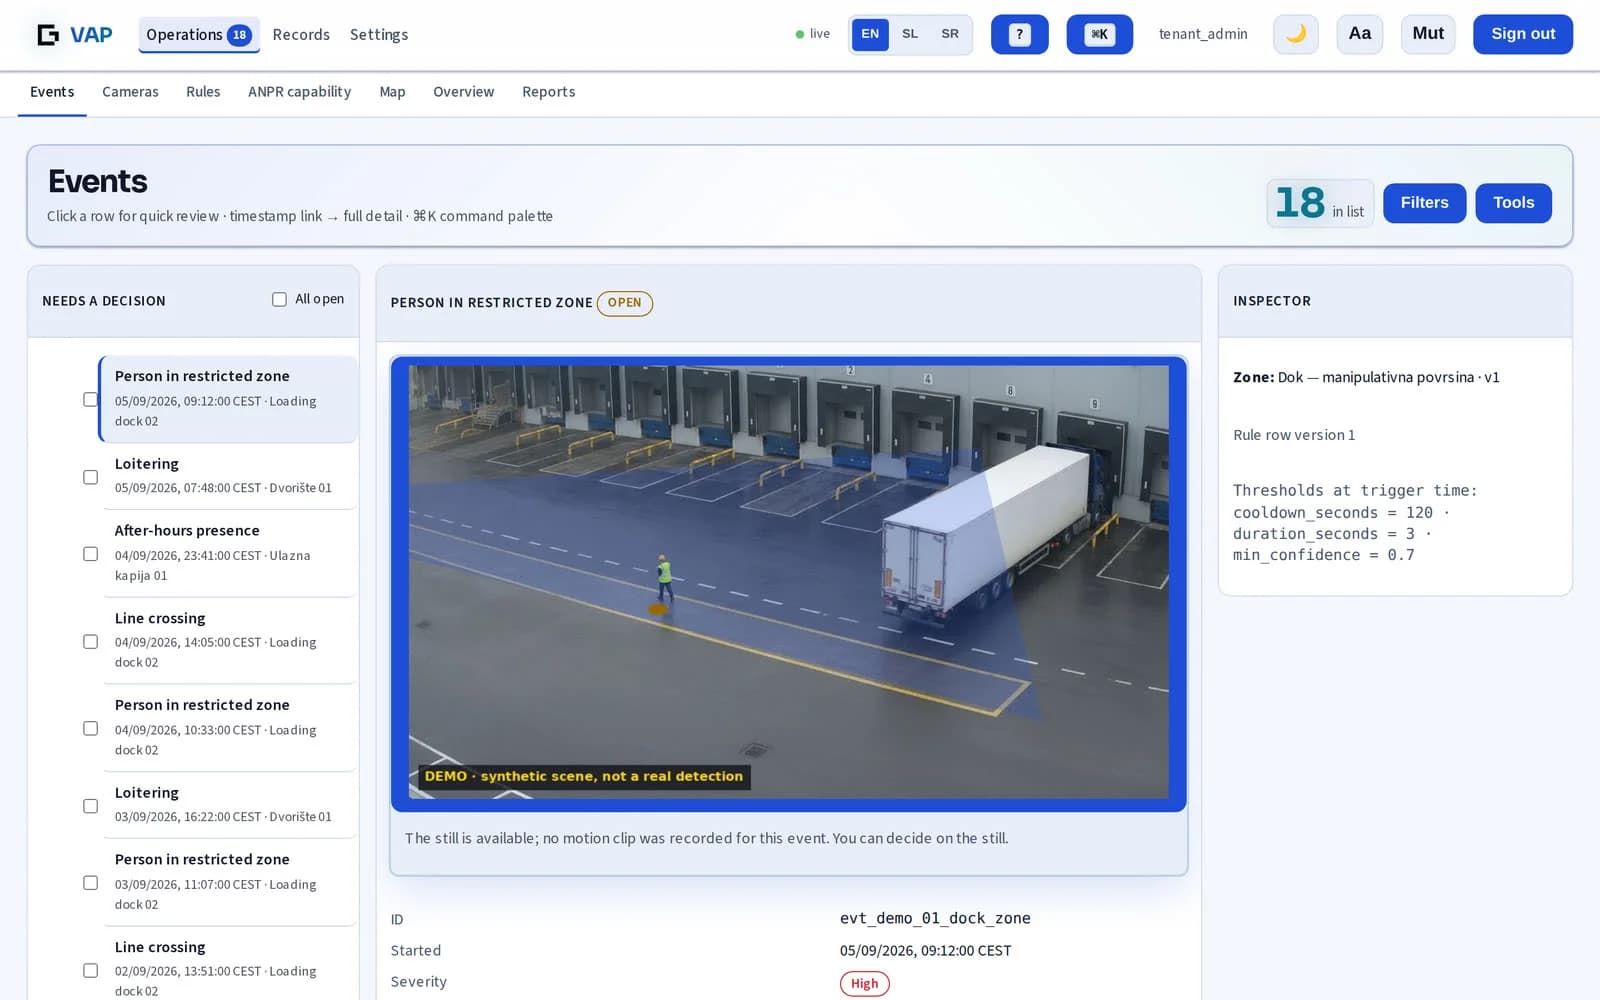Click the 18 in list counter
1600x1000 pixels.
1320,203
